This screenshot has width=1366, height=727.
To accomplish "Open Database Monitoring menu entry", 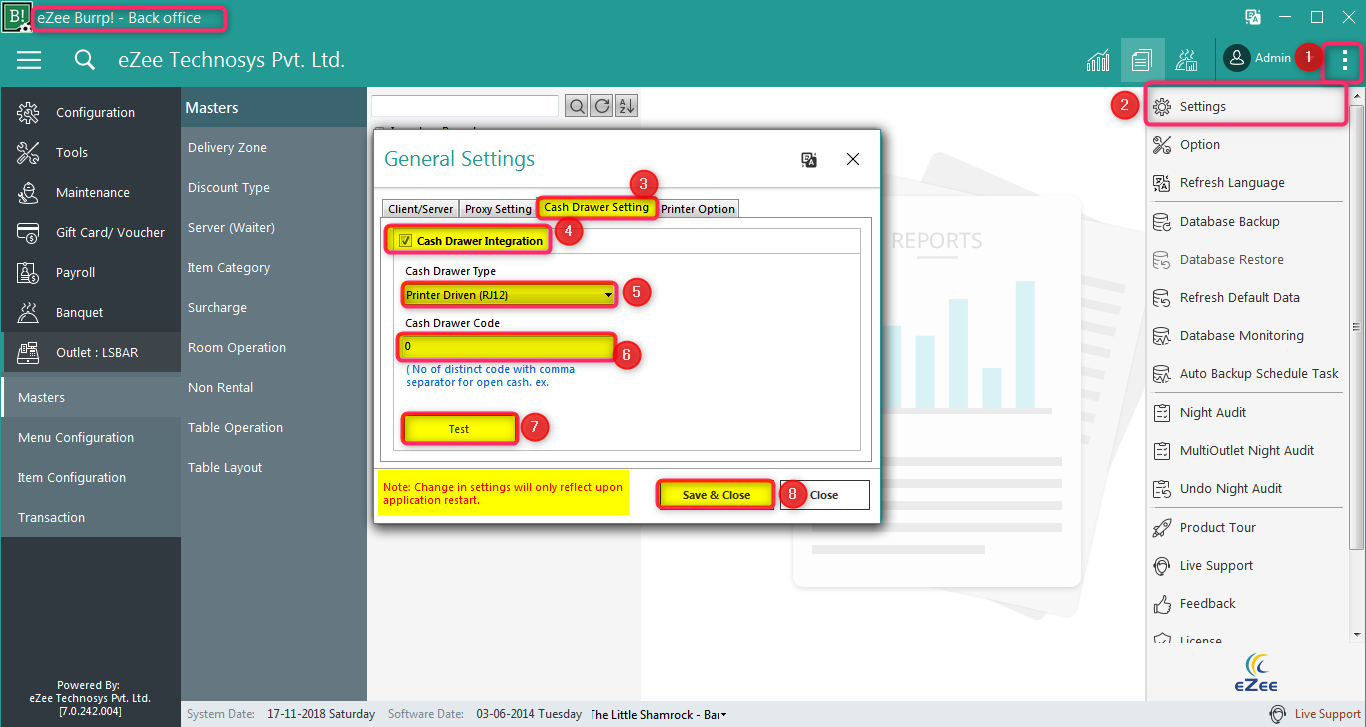I will 1246,335.
